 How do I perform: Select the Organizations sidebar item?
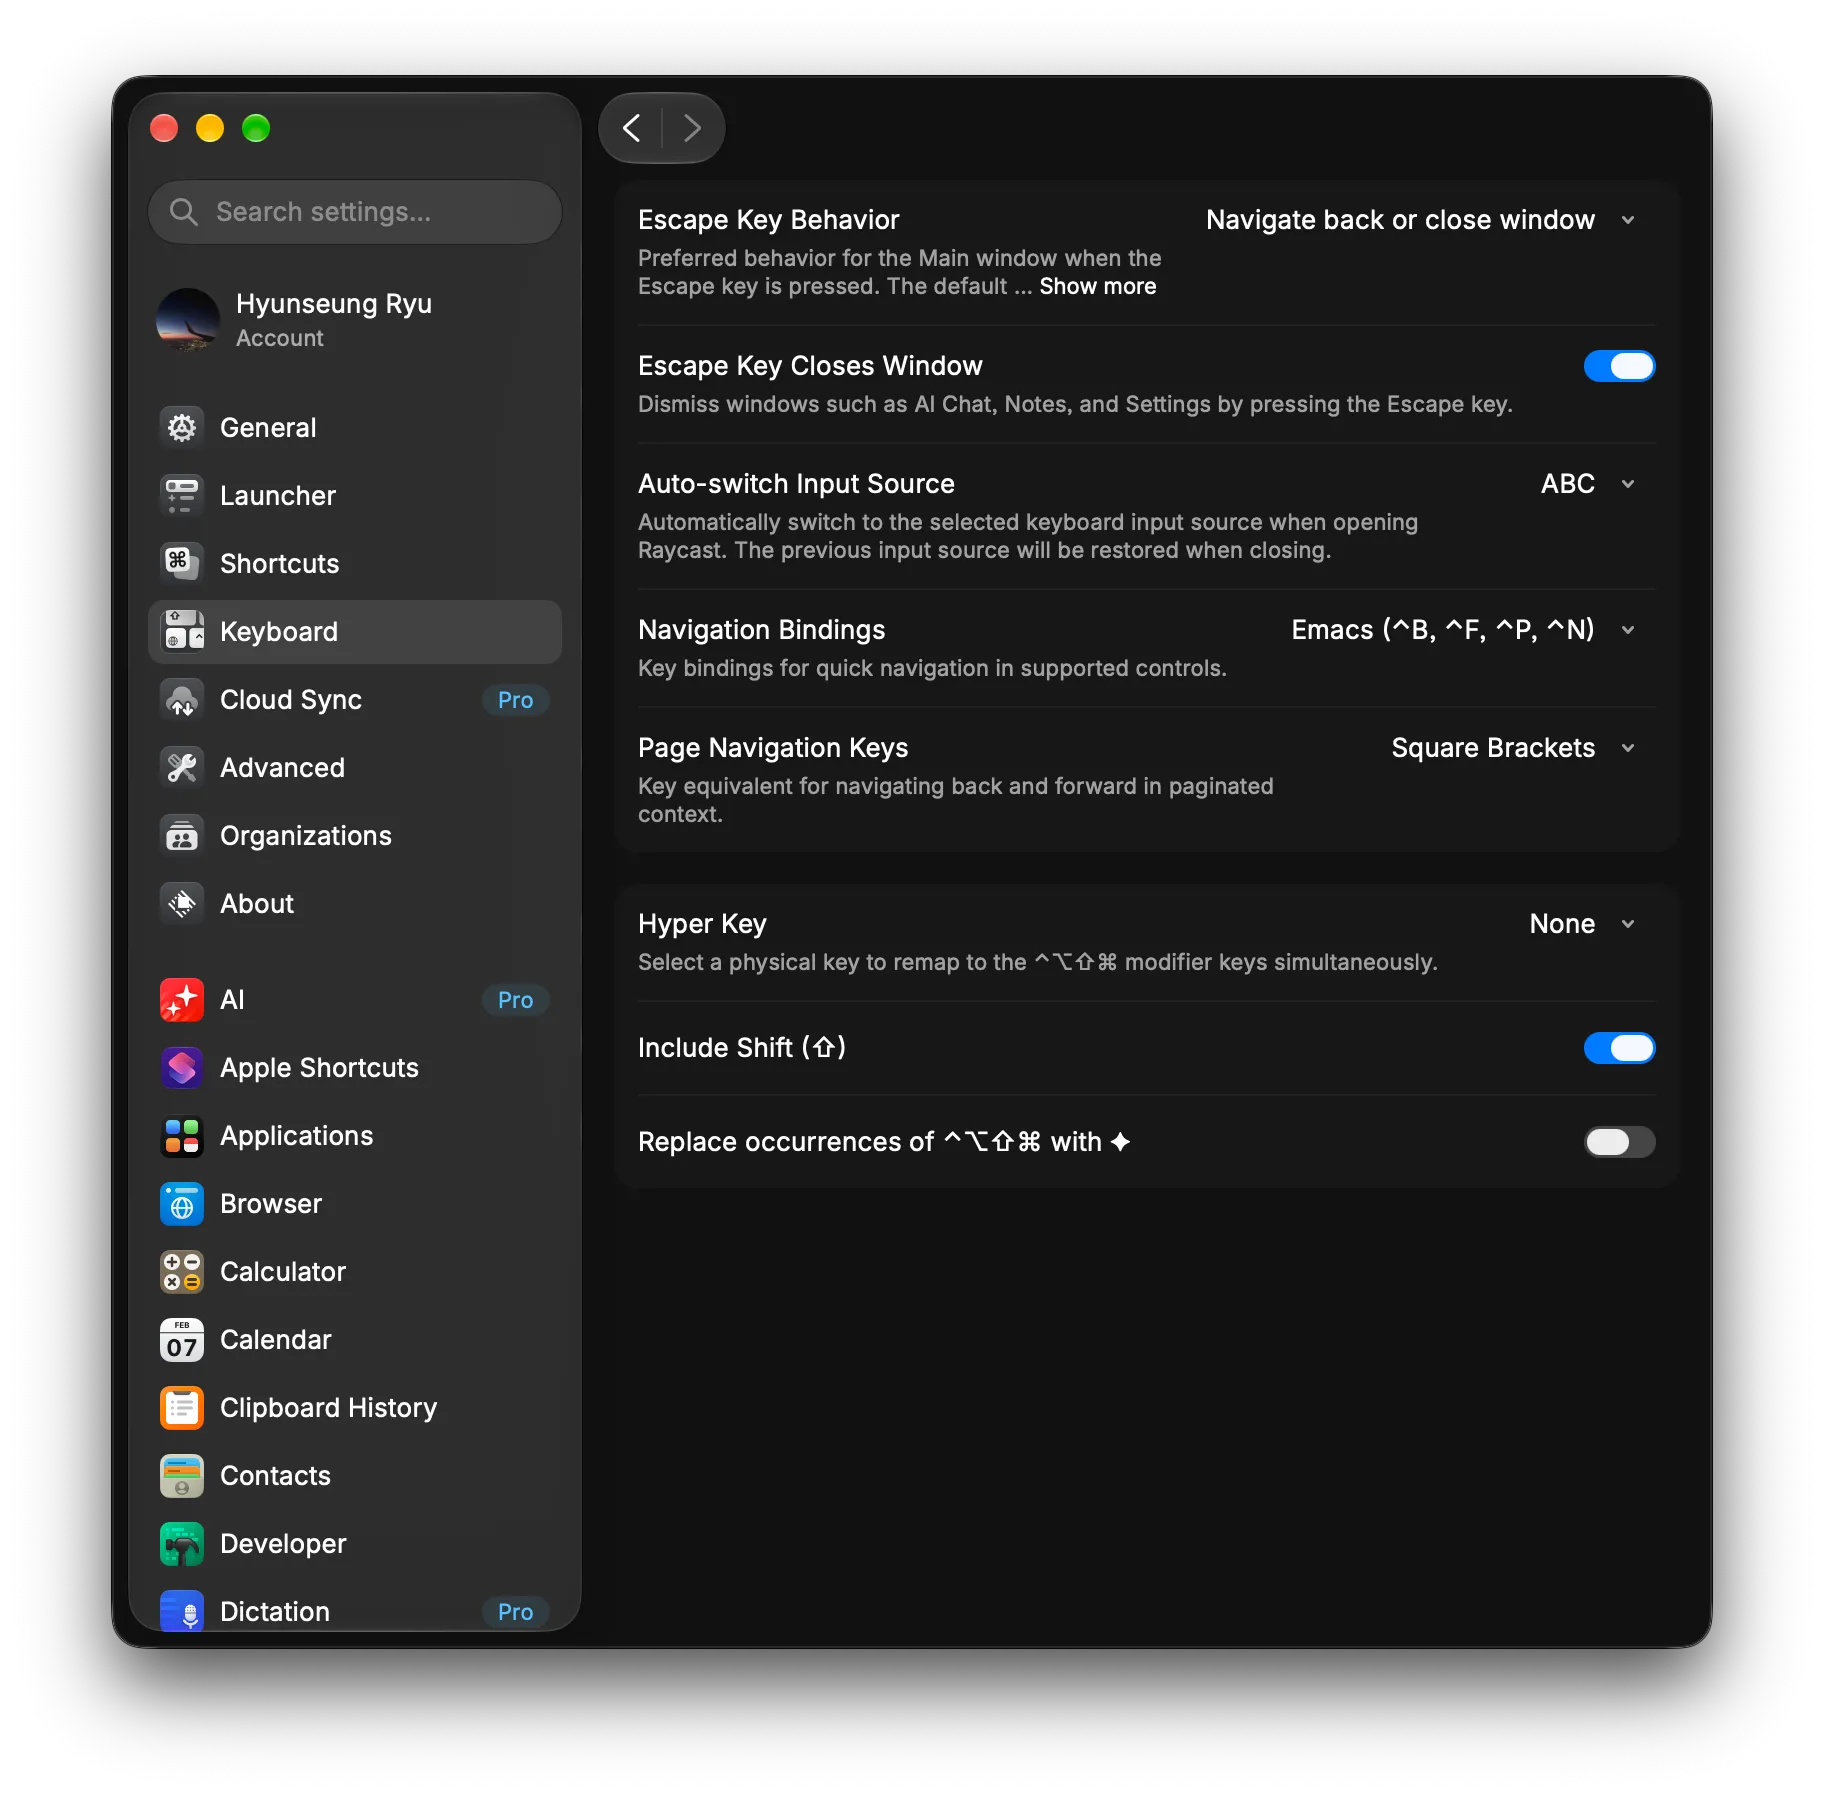point(355,836)
